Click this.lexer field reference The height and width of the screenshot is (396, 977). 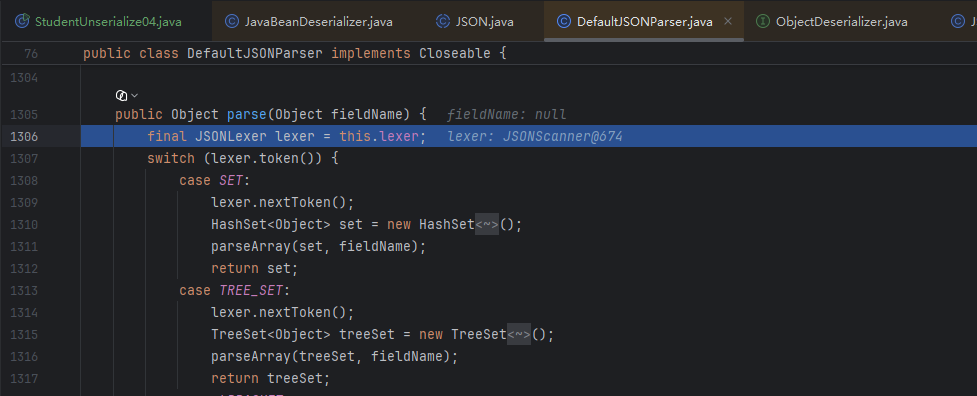379,136
